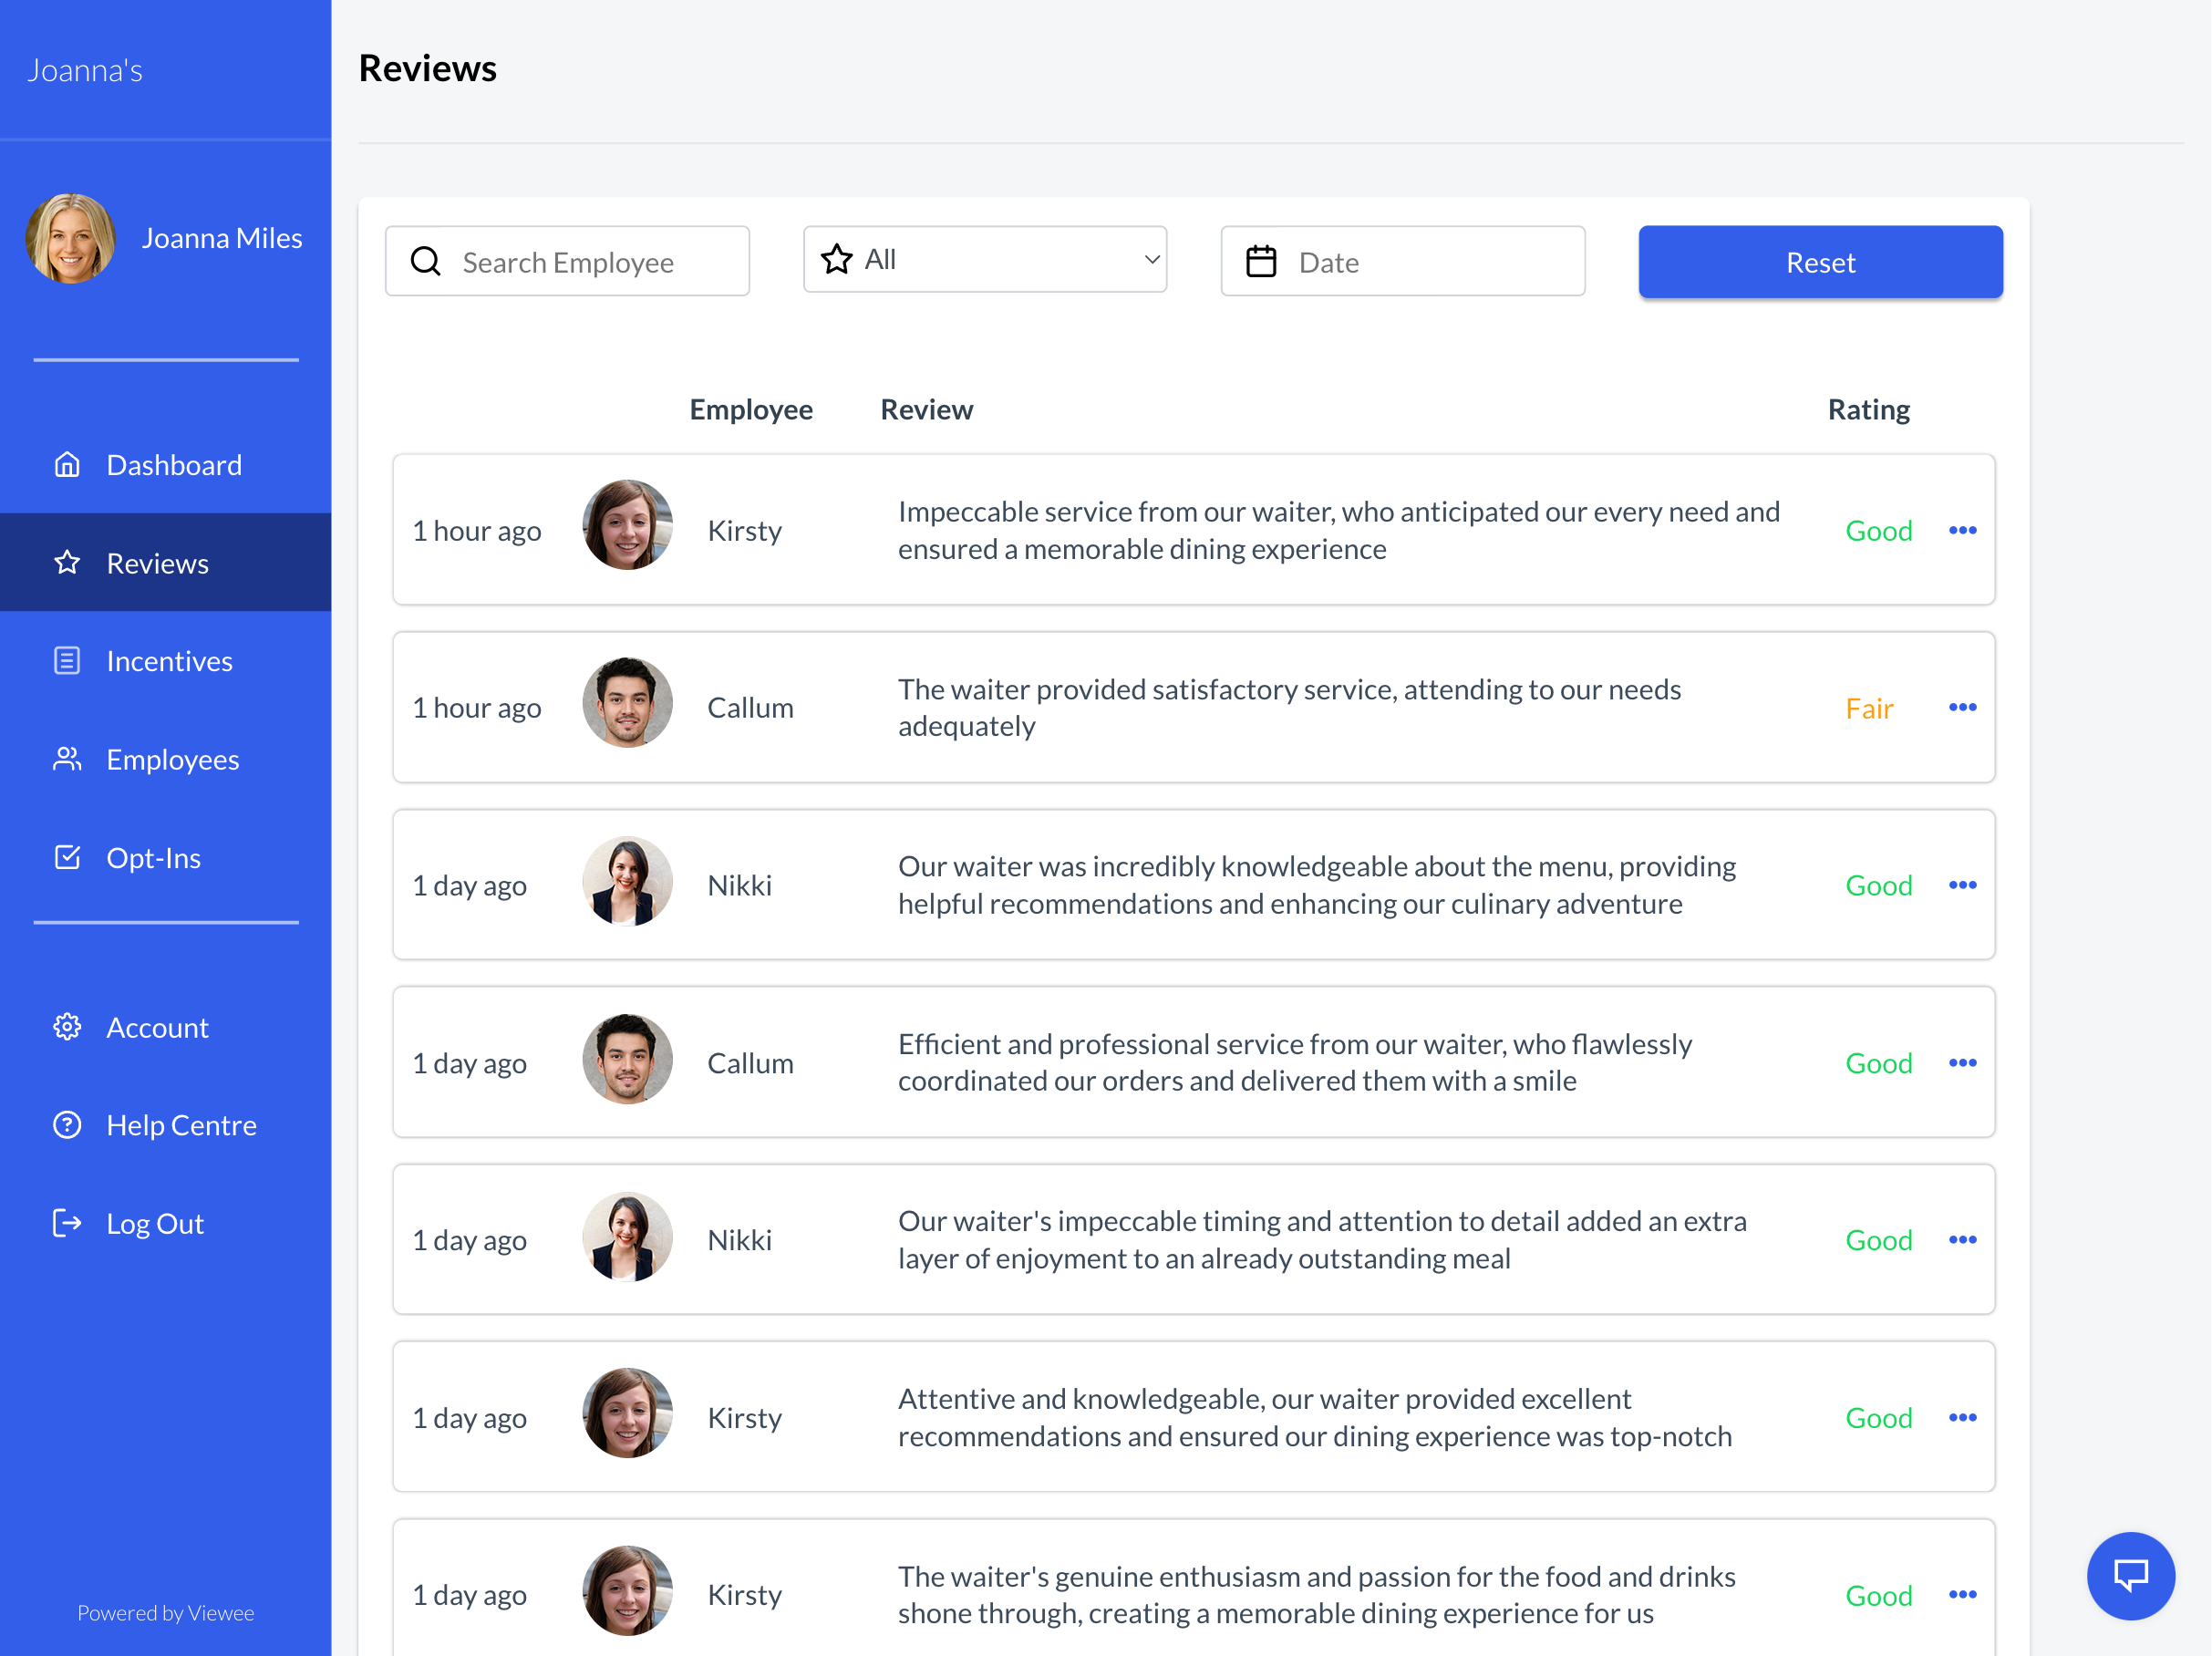Click the Powered by Viewee link
Screen dimensions: 2212x1656
[x=166, y=1612]
